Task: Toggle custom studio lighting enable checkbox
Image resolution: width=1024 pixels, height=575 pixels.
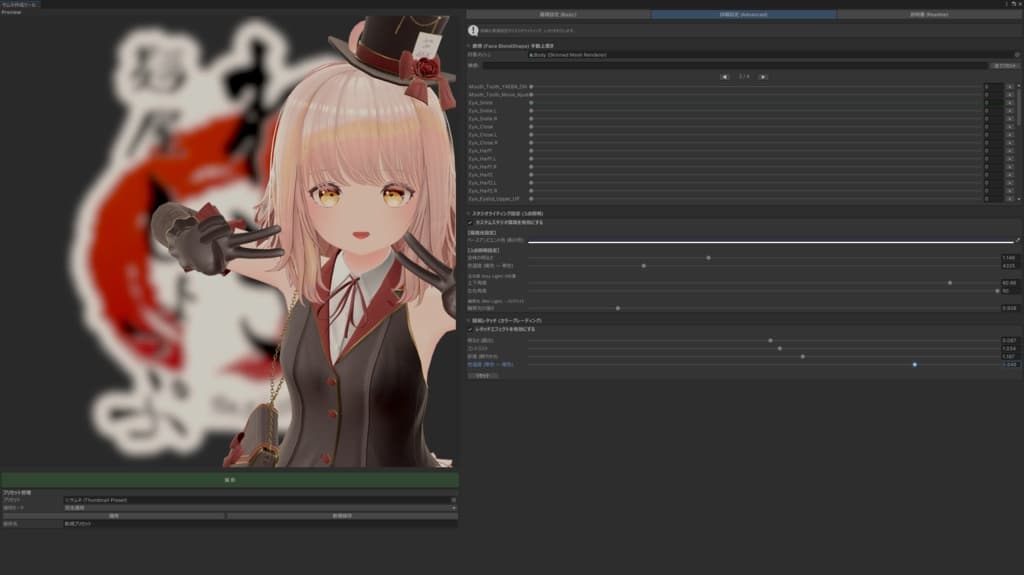Action: 470,222
